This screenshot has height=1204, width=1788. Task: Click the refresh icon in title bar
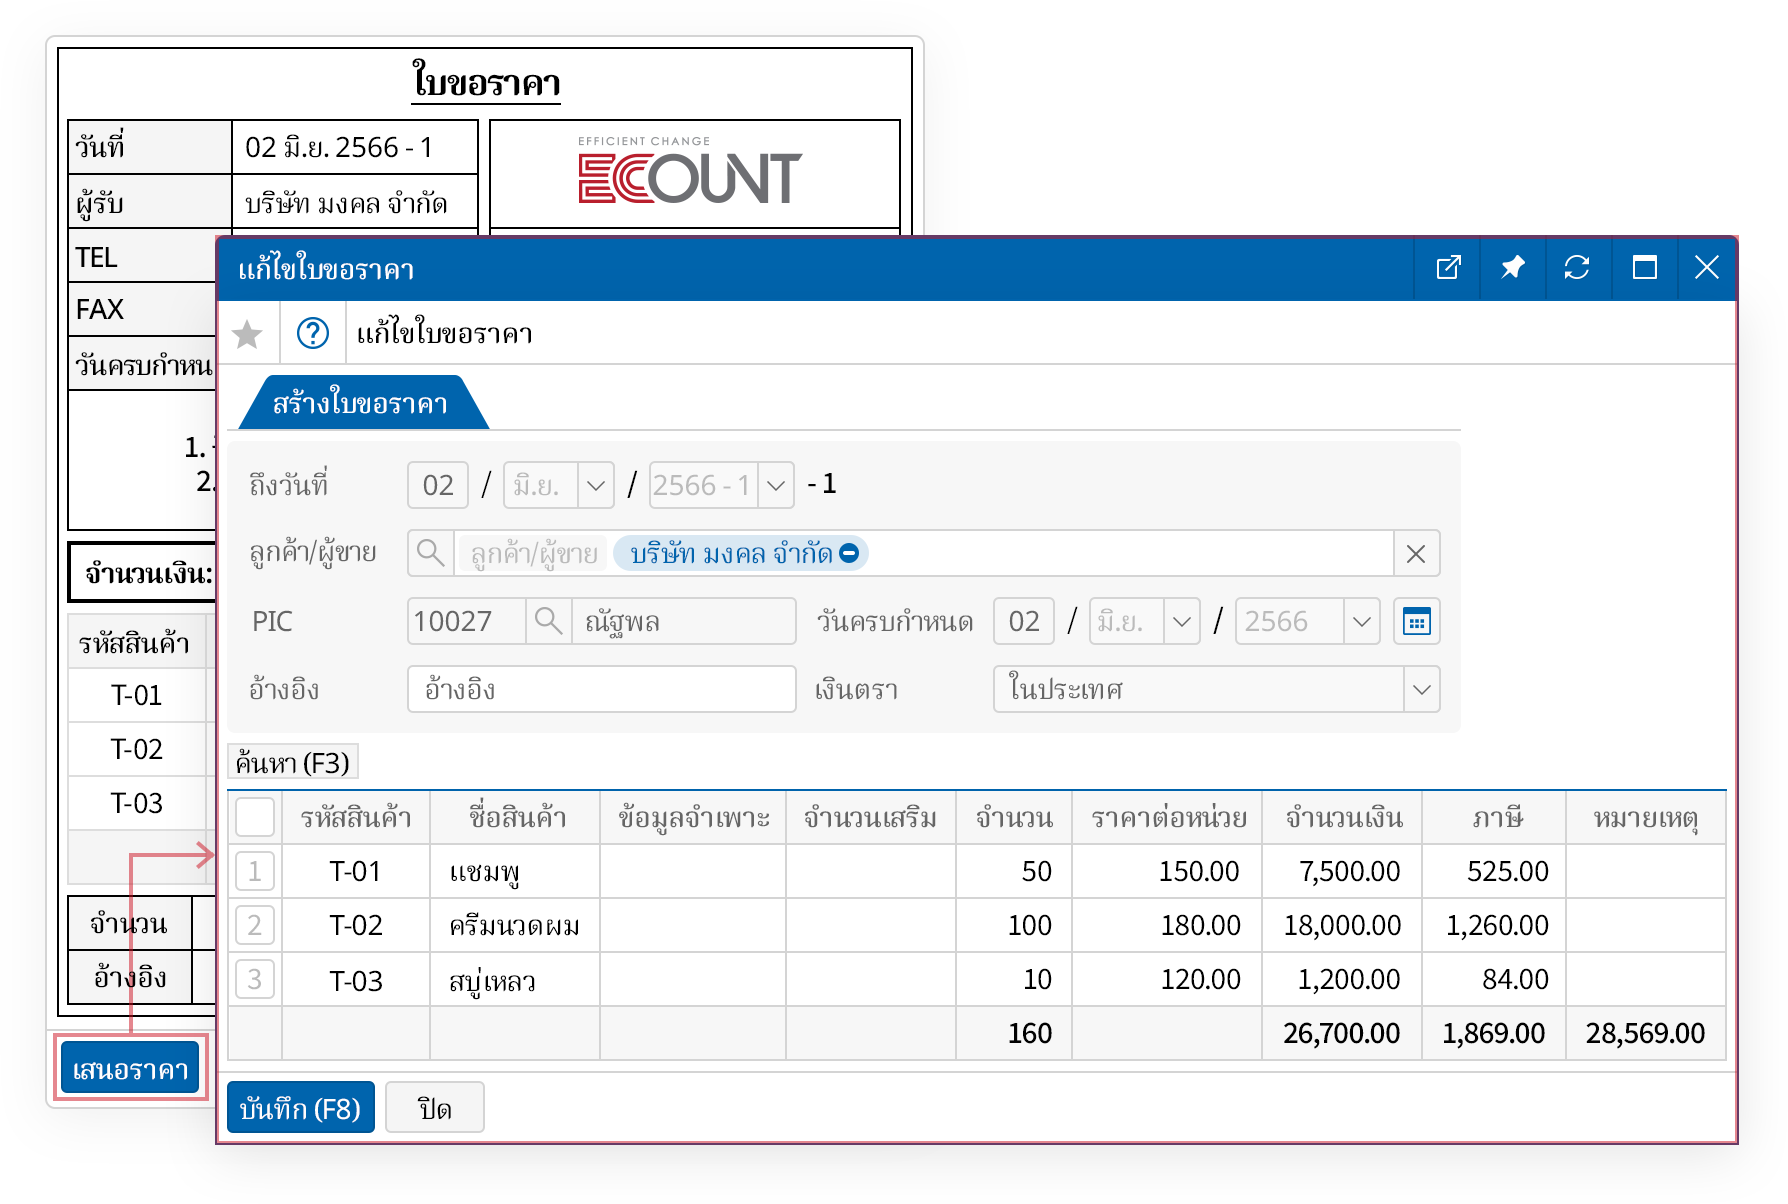pos(1577,268)
